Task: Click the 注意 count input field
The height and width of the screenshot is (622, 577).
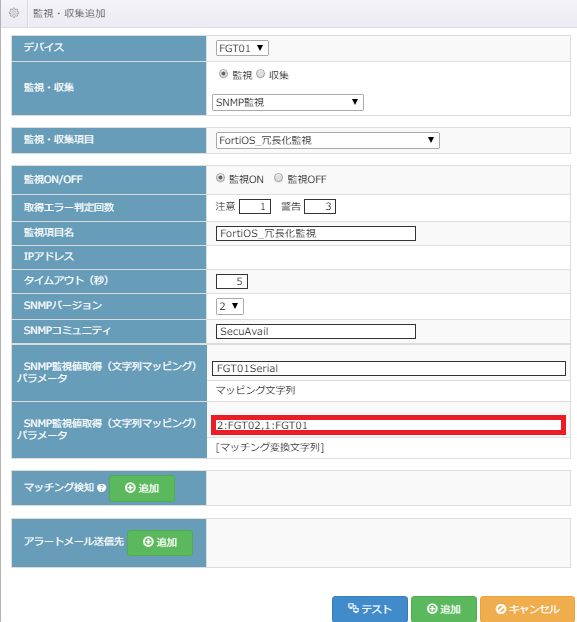Action: tap(255, 207)
